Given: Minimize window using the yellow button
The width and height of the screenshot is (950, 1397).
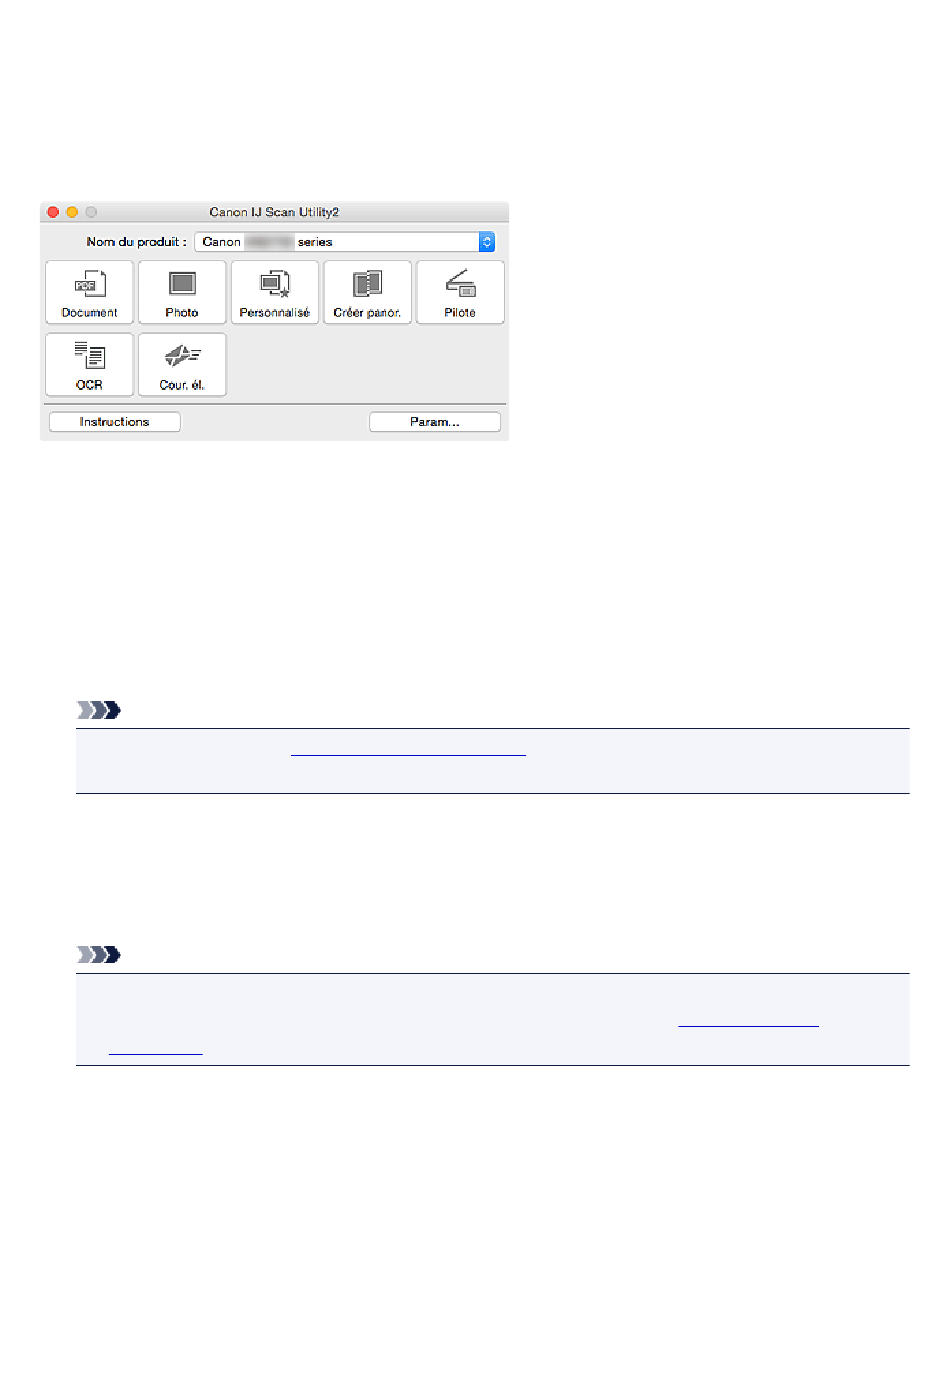Looking at the screenshot, I should 72,212.
